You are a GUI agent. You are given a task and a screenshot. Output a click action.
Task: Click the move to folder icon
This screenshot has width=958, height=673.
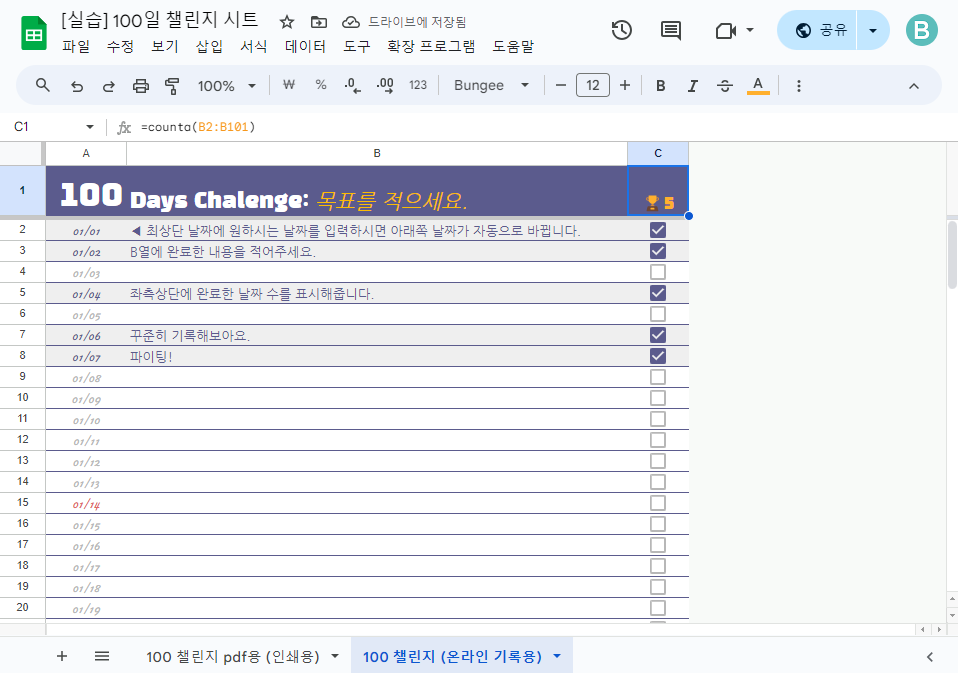[x=318, y=23]
